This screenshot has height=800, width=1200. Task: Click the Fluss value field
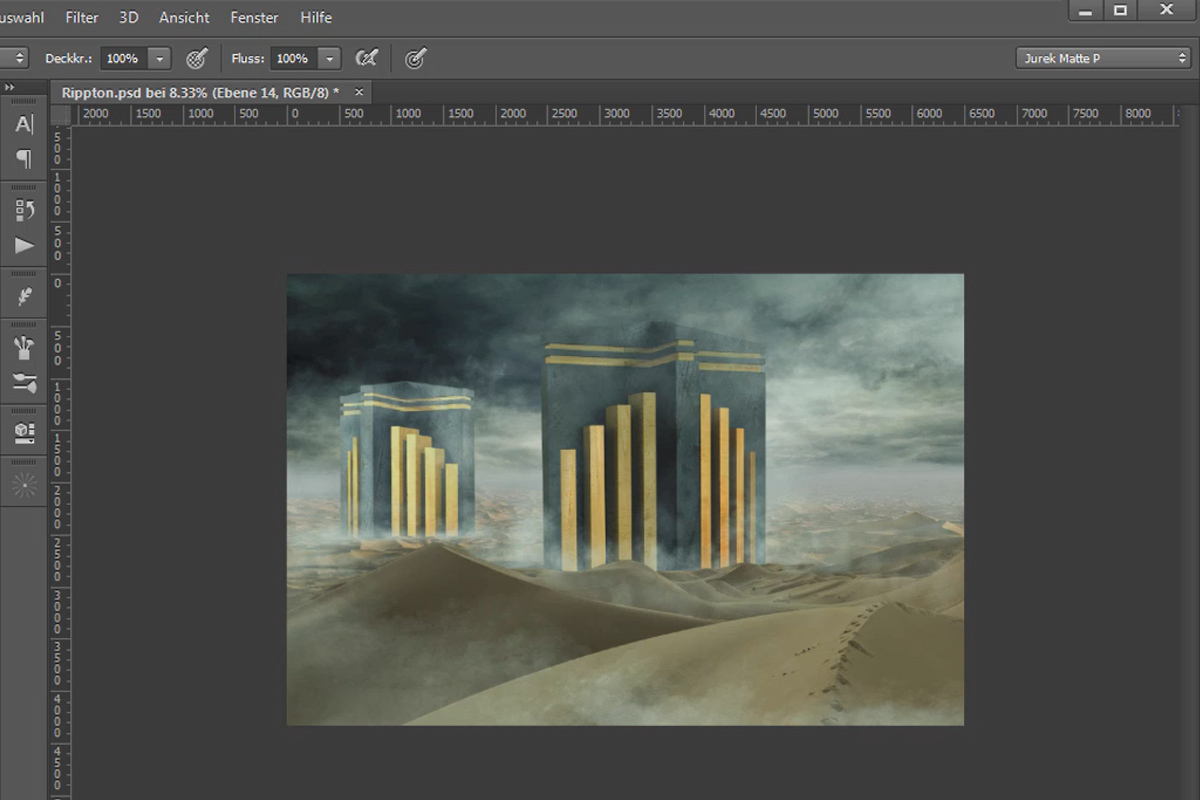click(x=294, y=58)
